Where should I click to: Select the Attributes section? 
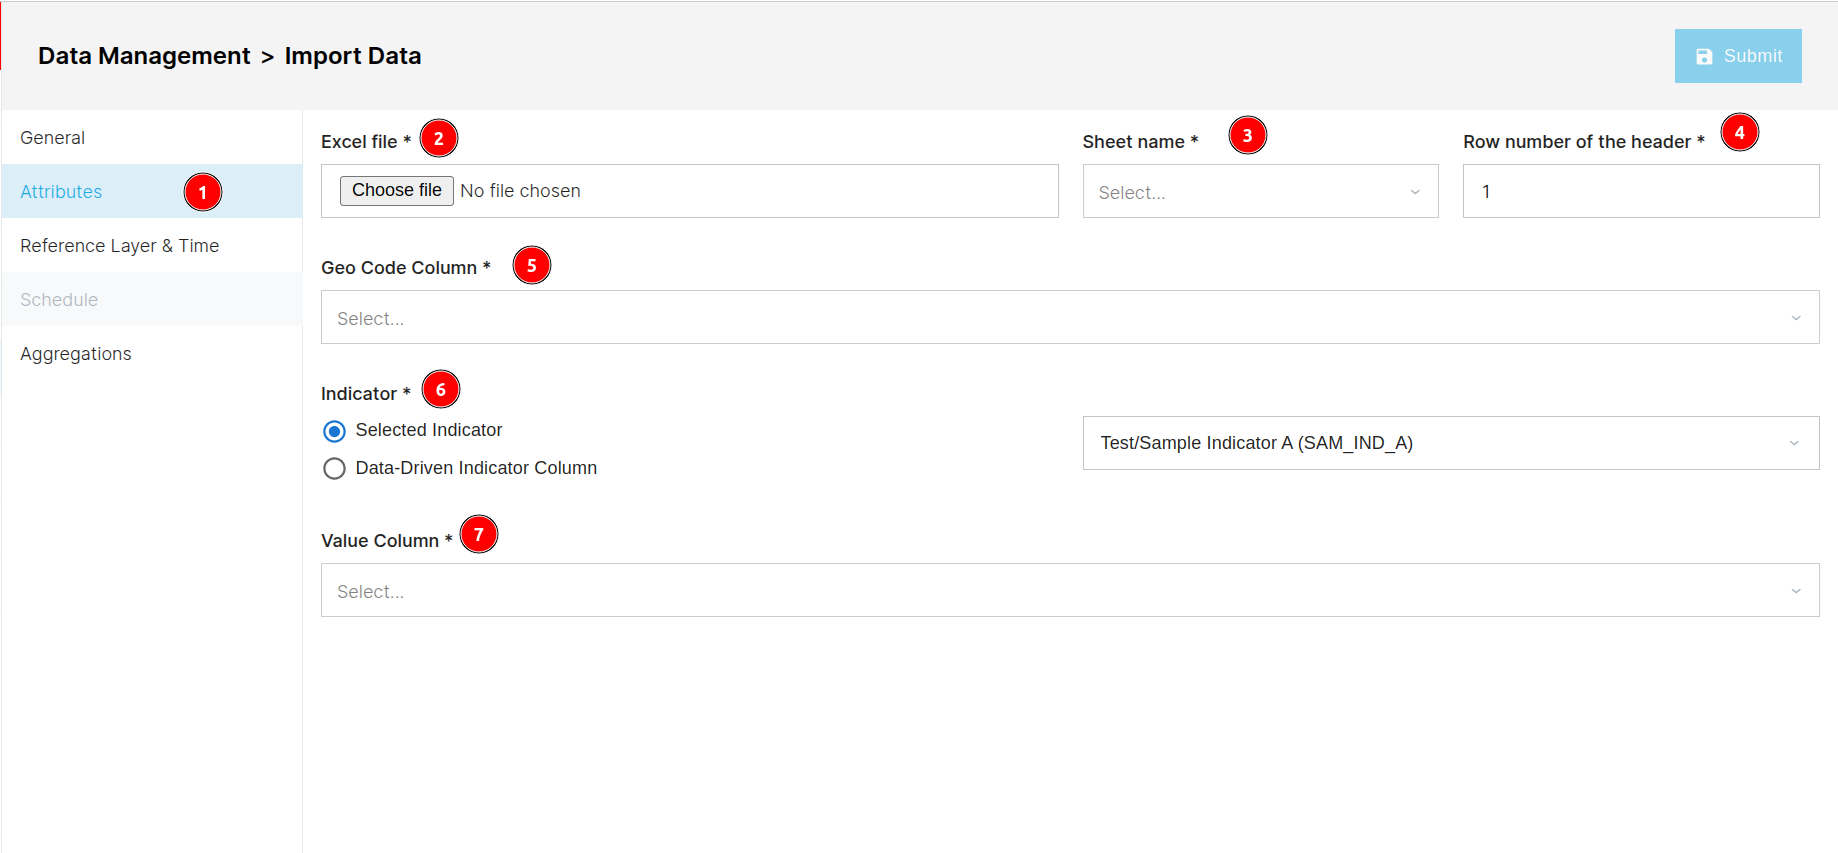point(152,191)
